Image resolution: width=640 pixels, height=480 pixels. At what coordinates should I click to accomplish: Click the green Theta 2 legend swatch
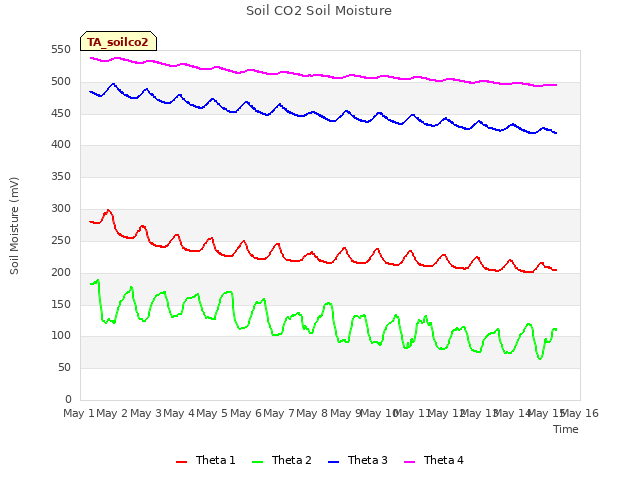pos(257,462)
